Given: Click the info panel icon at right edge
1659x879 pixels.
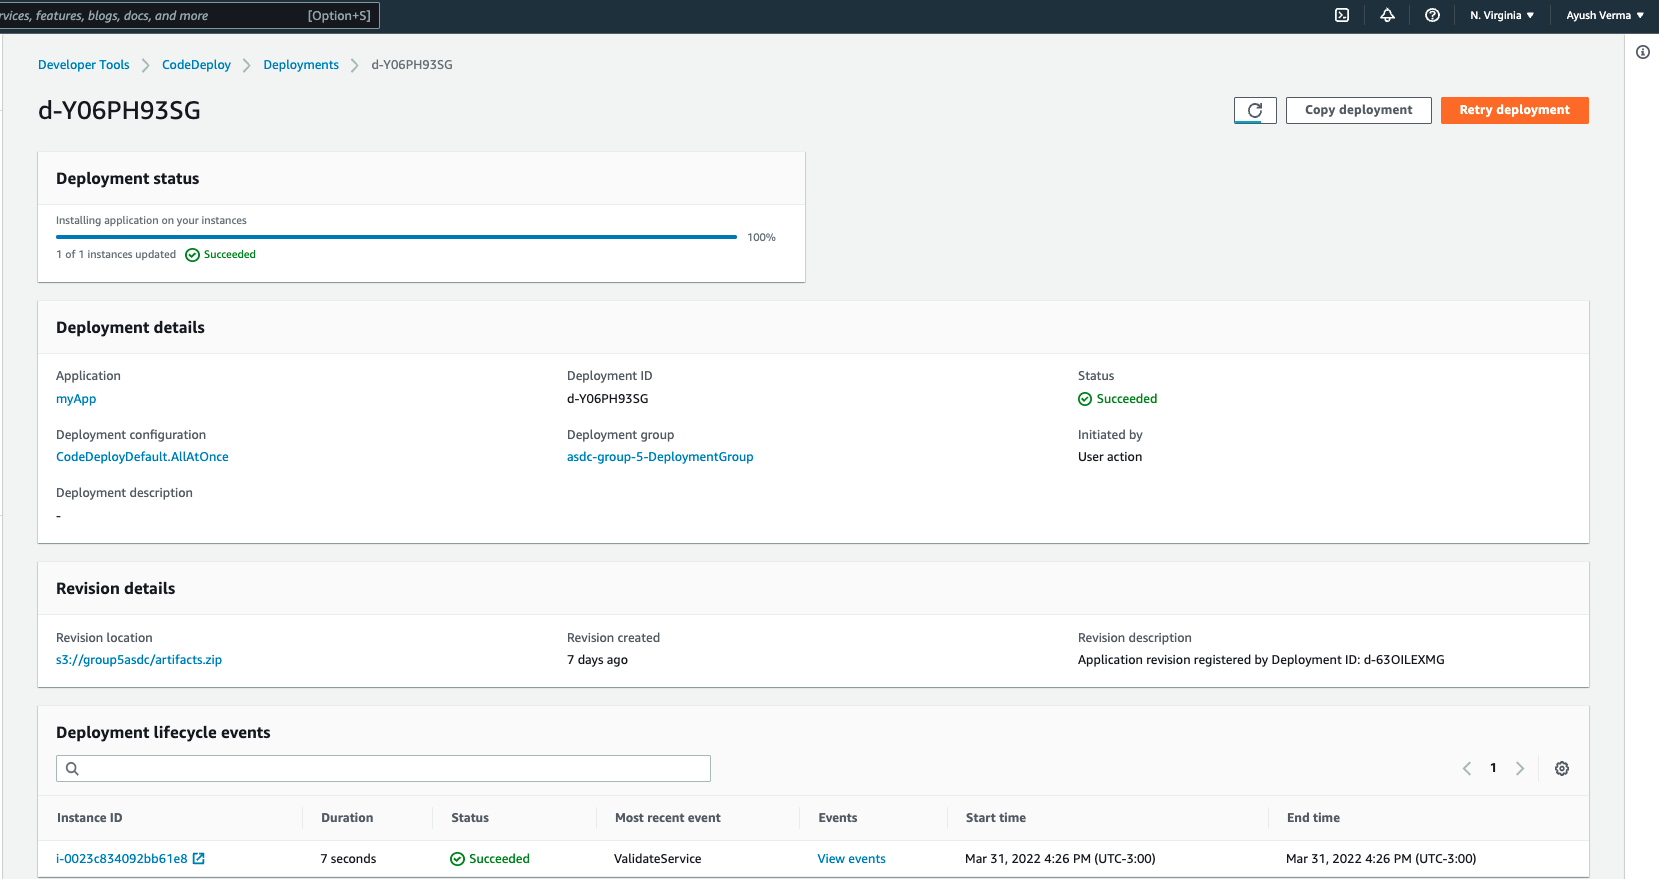Looking at the screenshot, I should pyautogui.click(x=1643, y=52).
